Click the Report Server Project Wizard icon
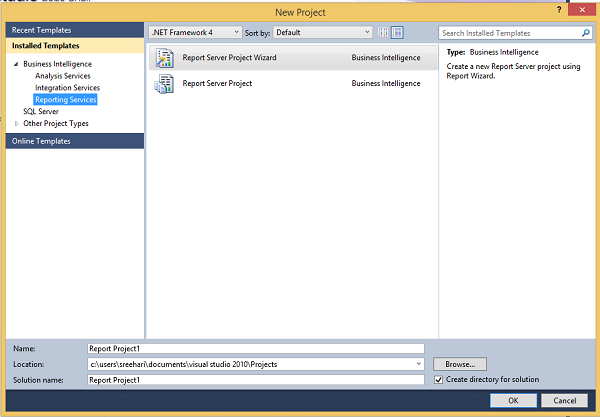 click(x=161, y=59)
